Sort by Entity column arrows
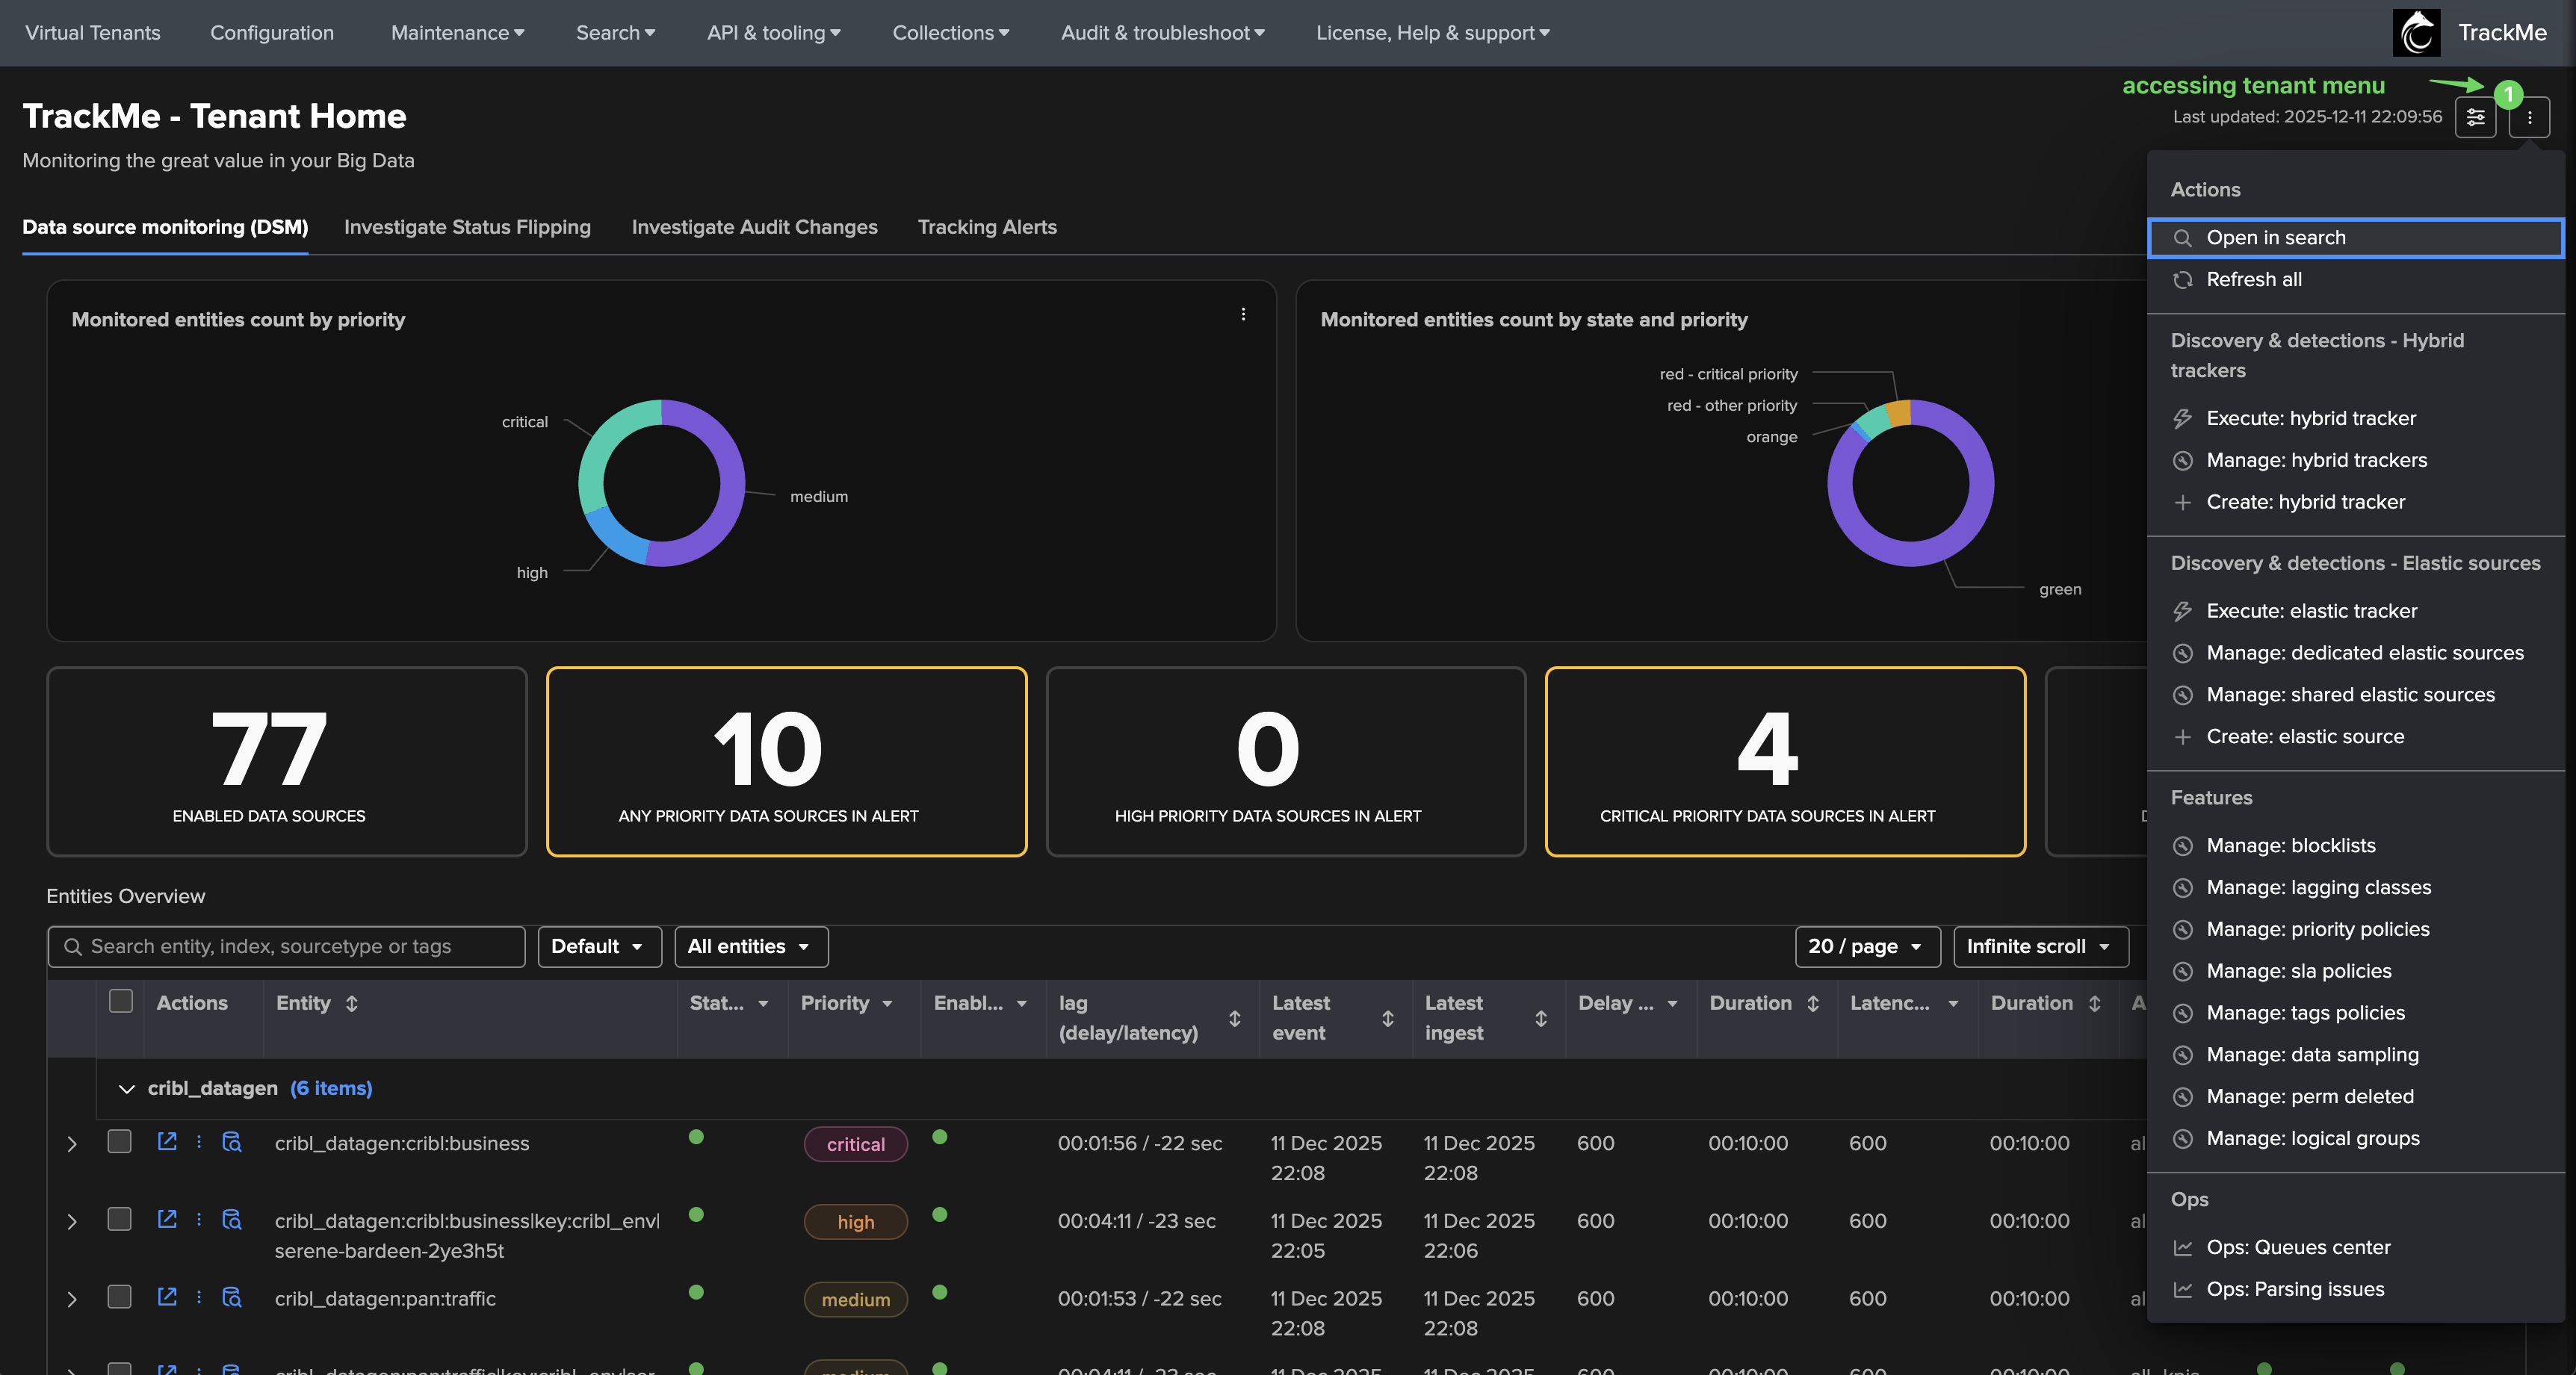 pyautogui.click(x=352, y=1003)
